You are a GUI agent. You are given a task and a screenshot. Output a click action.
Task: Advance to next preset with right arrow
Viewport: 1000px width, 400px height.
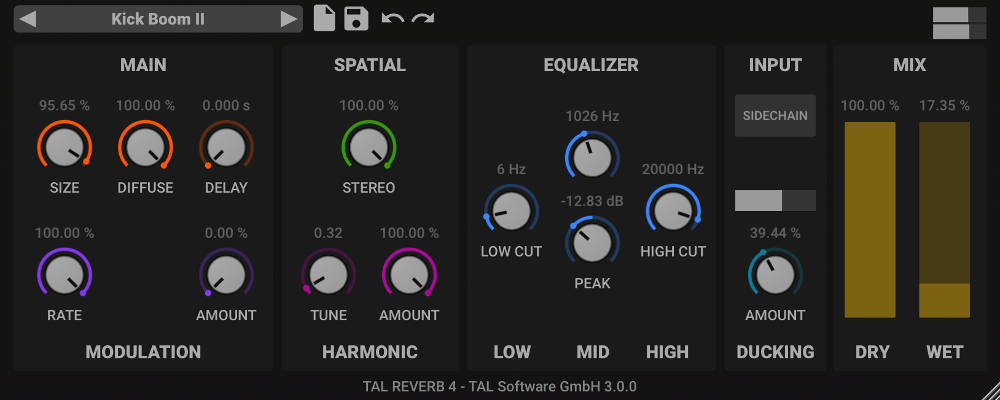(x=288, y=19)
